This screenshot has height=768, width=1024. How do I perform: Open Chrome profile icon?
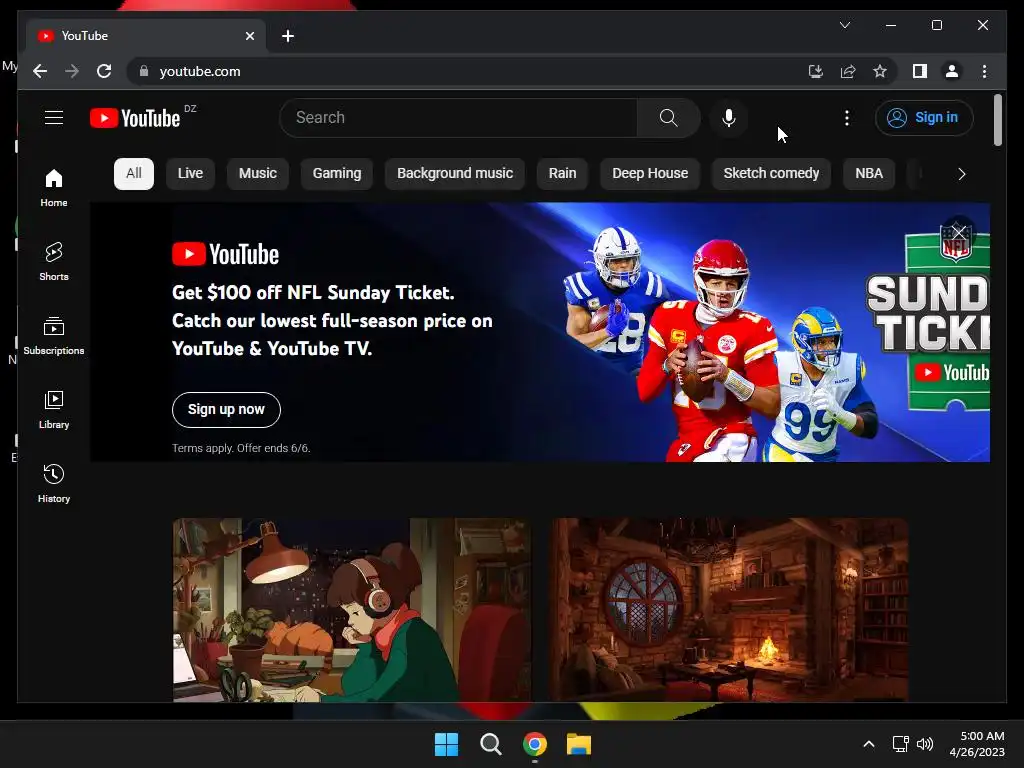pos(952,71)
